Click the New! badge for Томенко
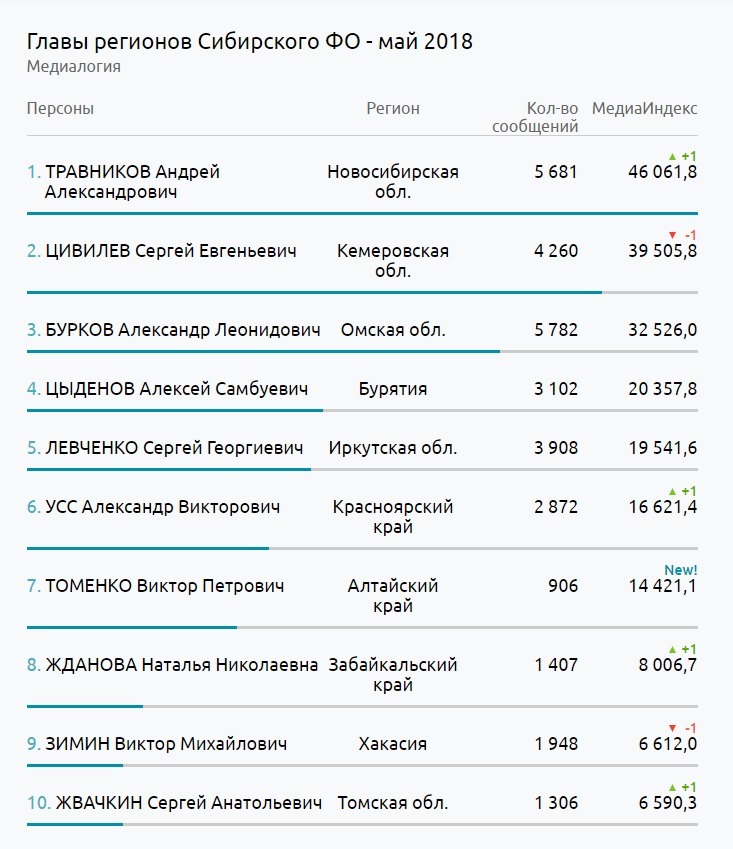 pyautogui.click(x=680, y=570)
